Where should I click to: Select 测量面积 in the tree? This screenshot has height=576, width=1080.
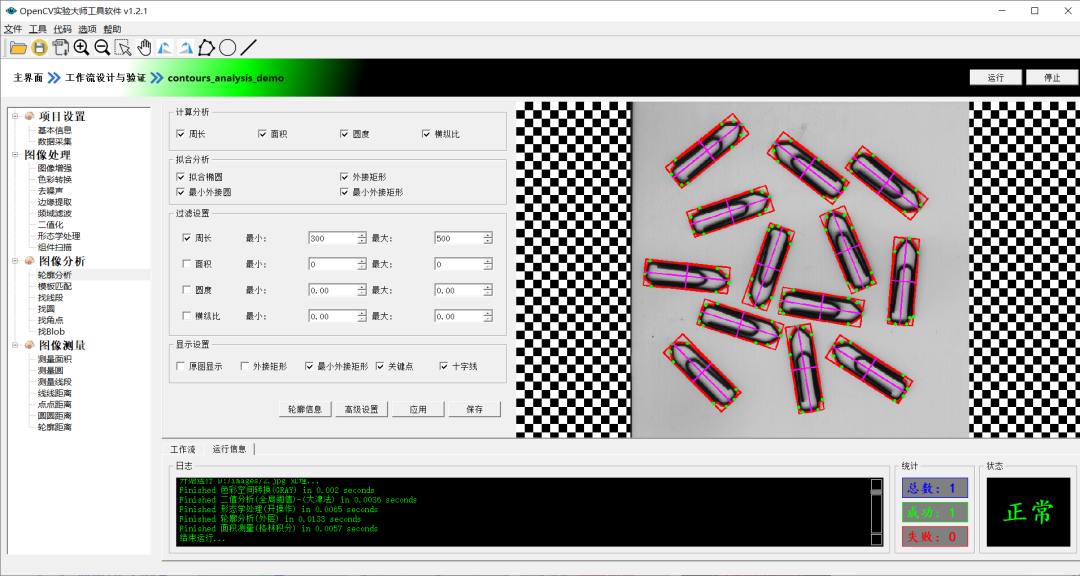pos(55,359)
